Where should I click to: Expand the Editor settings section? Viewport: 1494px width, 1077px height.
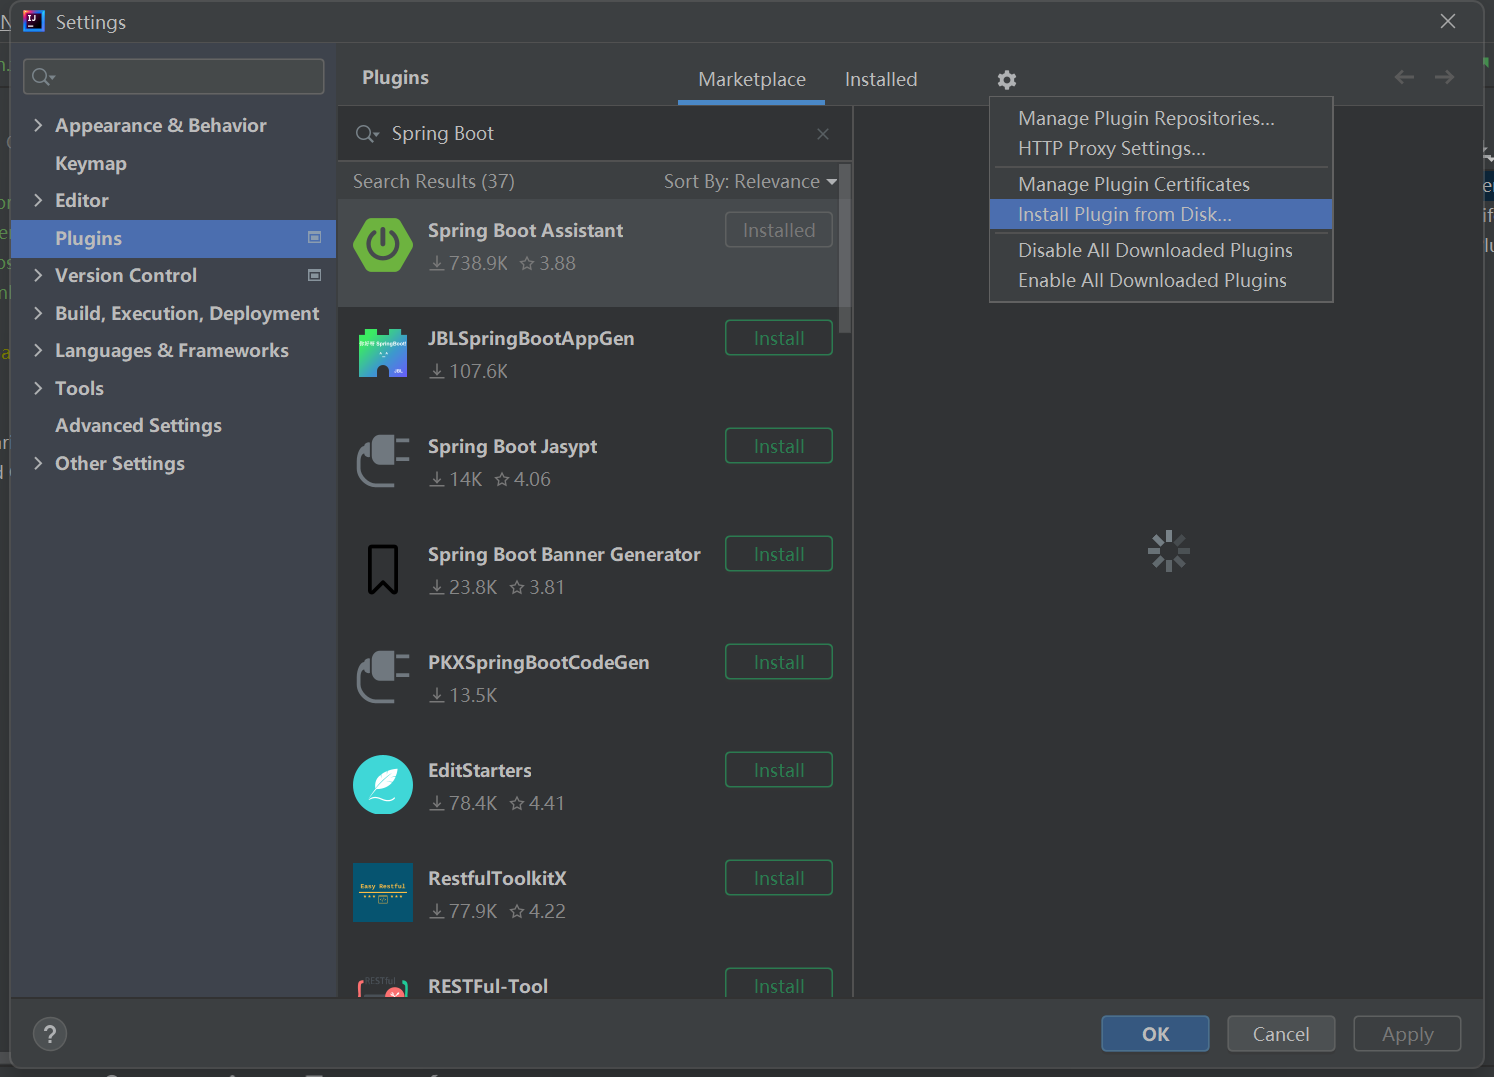click(38, 200)
